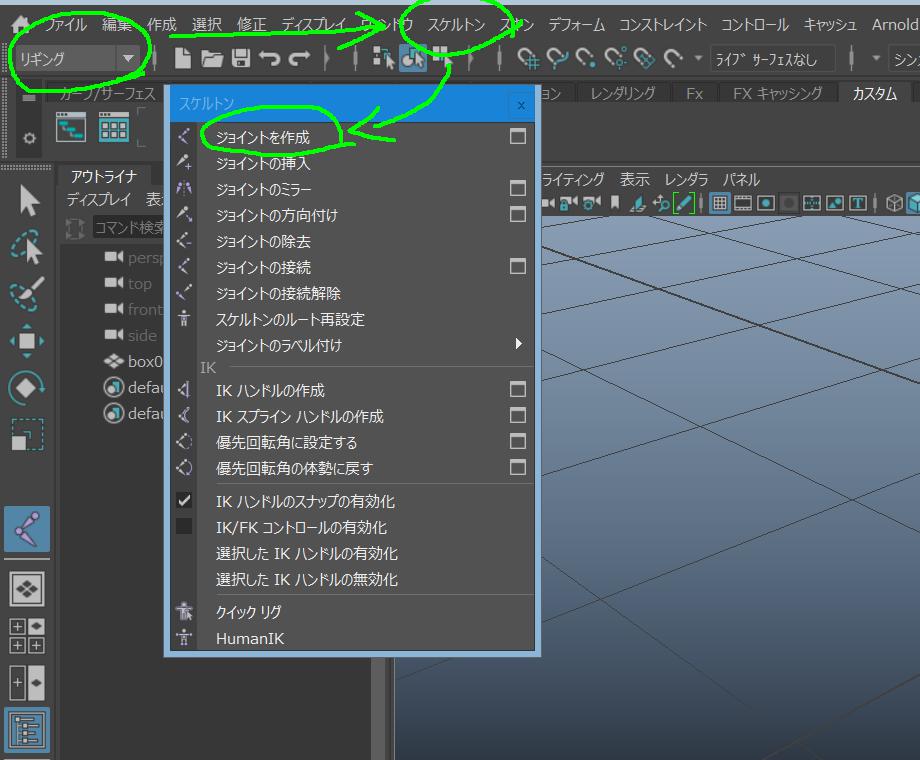Viewport: 920px width, 760px height.
Task: Open IK スプライン ハンドルの作成 option box
Action: (518, 416)
